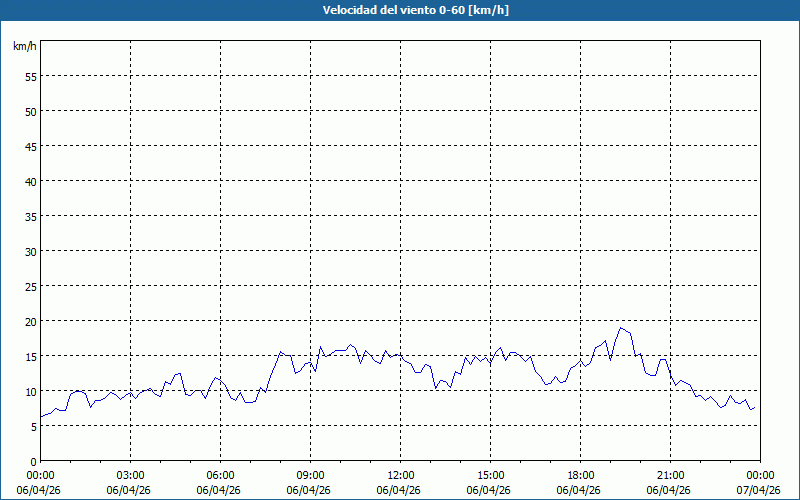800x500 pixels.
Task: Click the 10 label on the vertical axis
Action: coord(31,391)
